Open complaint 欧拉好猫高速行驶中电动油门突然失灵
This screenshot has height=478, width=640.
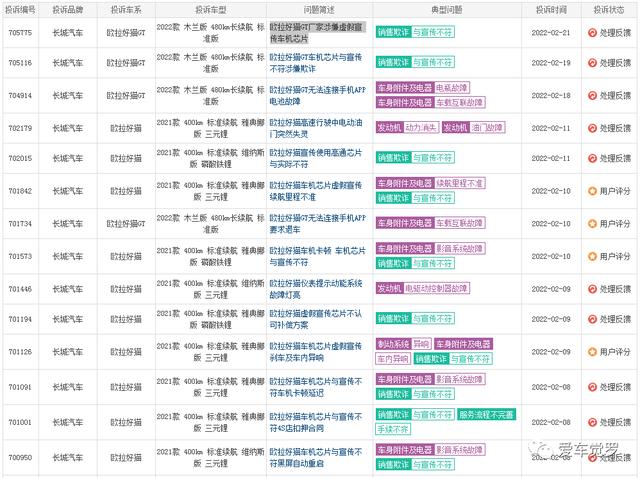pos(316,128)
